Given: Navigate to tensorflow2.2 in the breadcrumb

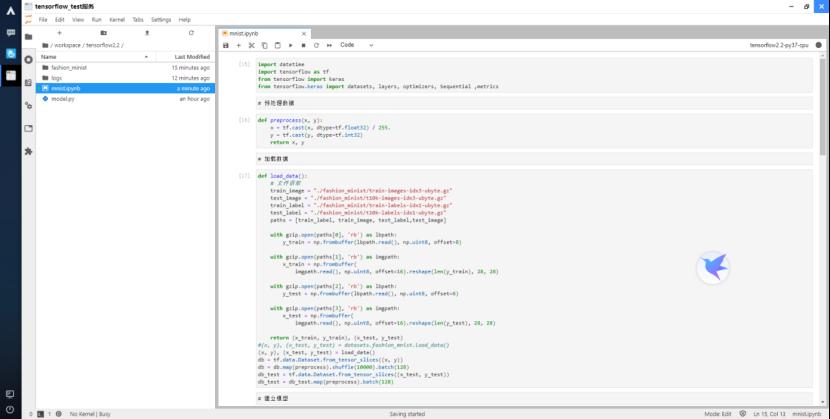Looking at the screenshot, I should coord(103,45).
